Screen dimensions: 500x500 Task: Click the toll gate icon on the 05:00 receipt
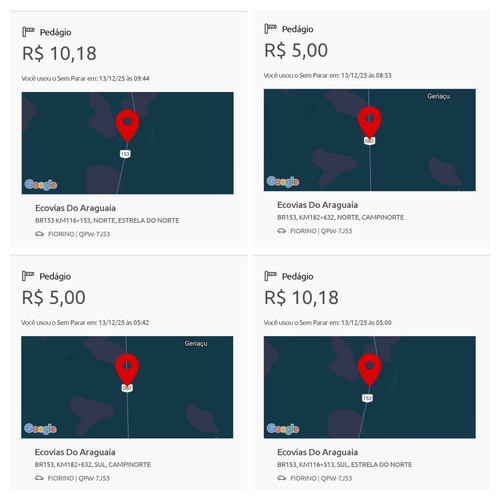point(270,276)
